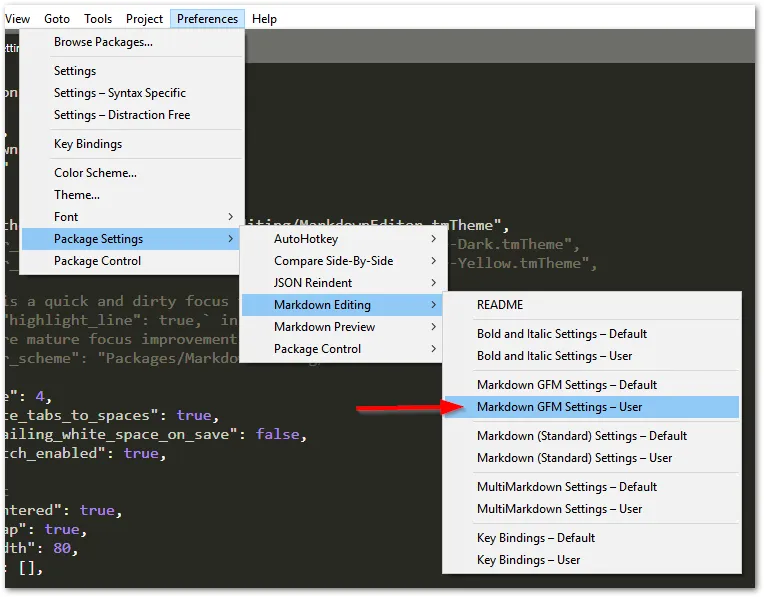
Task: Open the Project menu
Action: pos(144,19)
